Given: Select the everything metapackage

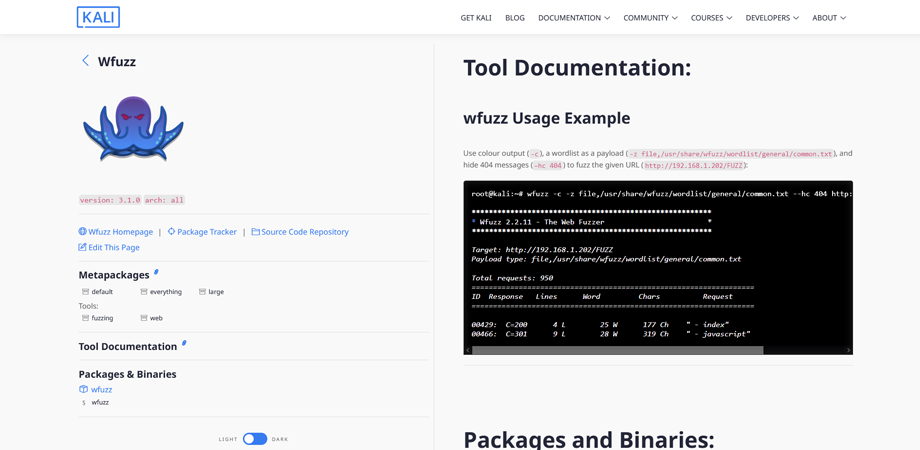Looking at the screenshot, I should 166,292.
